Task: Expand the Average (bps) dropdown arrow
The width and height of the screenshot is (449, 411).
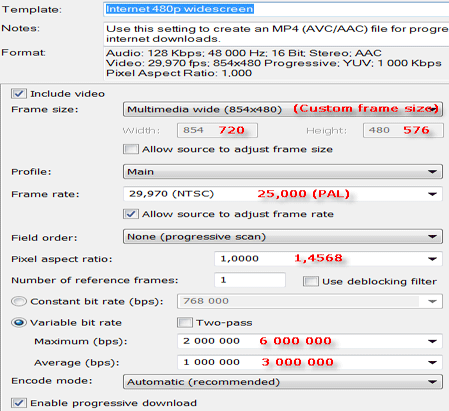Action: [432, 362]
